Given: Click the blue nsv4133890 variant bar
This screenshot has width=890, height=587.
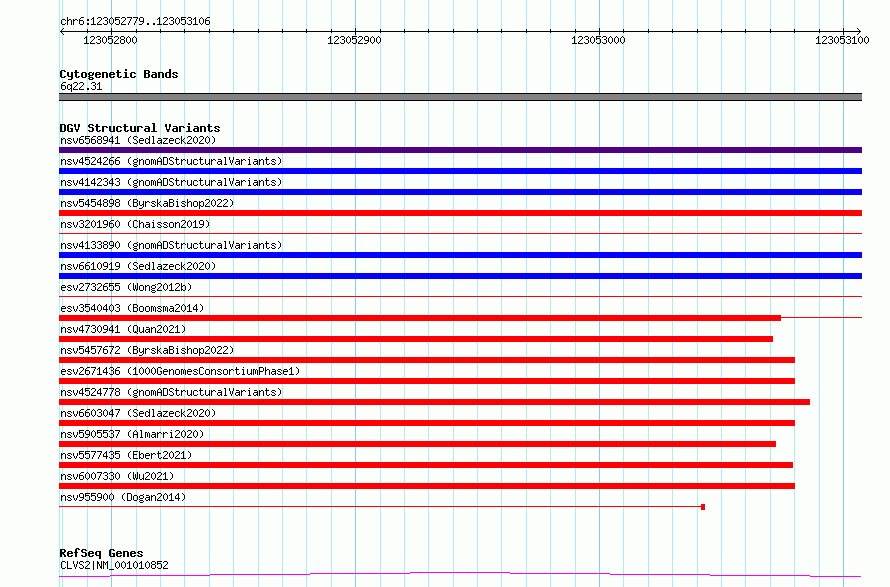Looking at the screenshot, I should point(460,255).
